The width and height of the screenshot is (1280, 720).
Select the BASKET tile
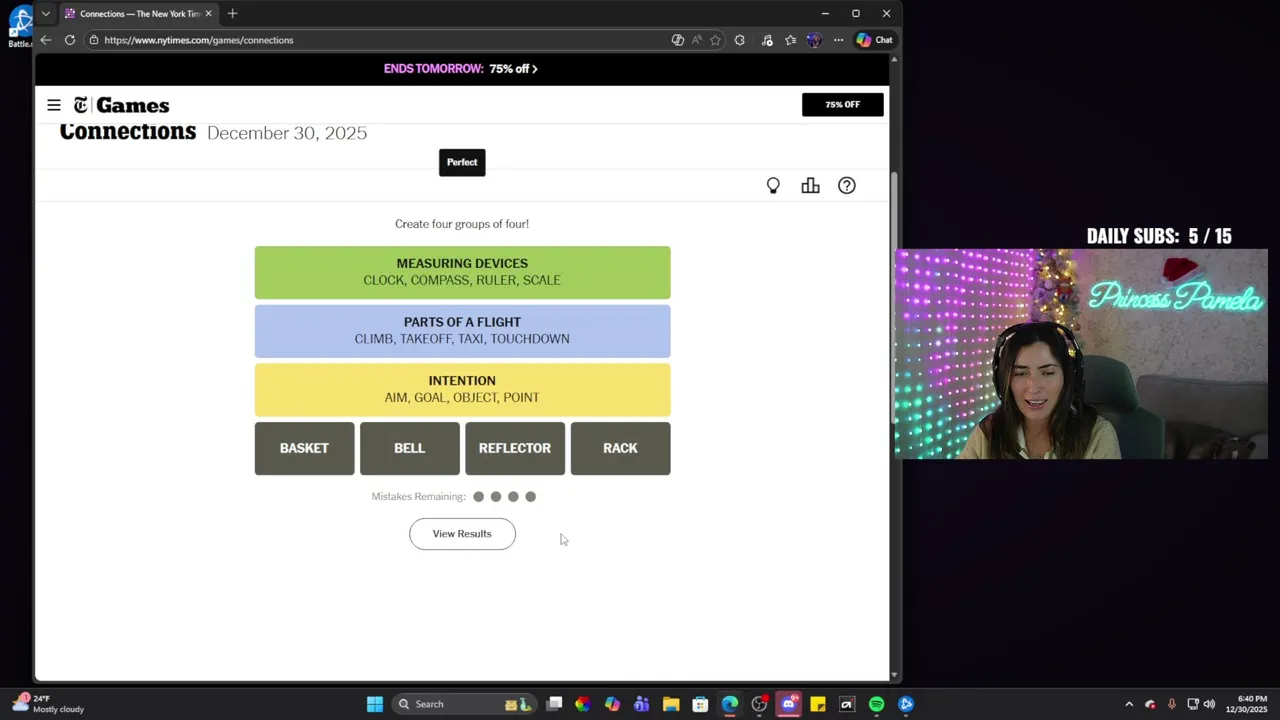point(304,448)
